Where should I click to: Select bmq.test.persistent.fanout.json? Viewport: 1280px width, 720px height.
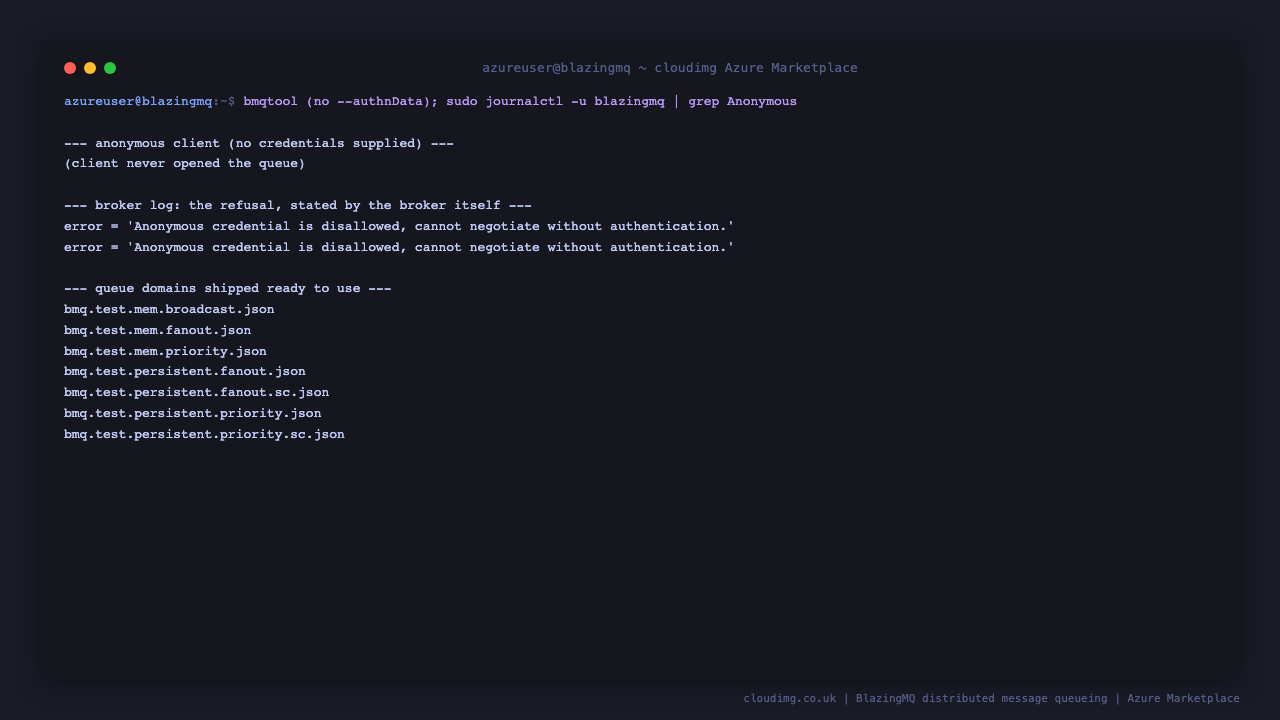[185, 372]
